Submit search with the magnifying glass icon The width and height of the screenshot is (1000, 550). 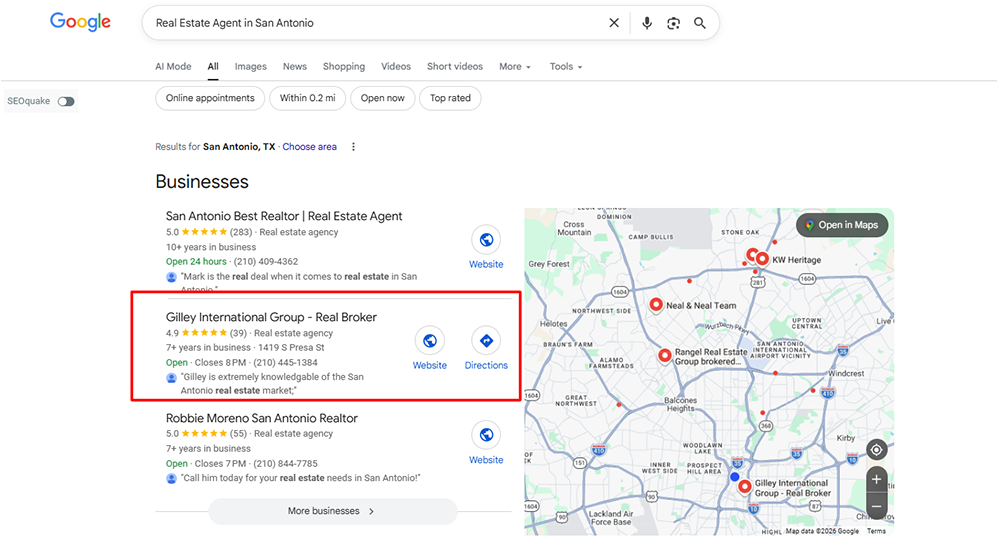pos(700,23)
